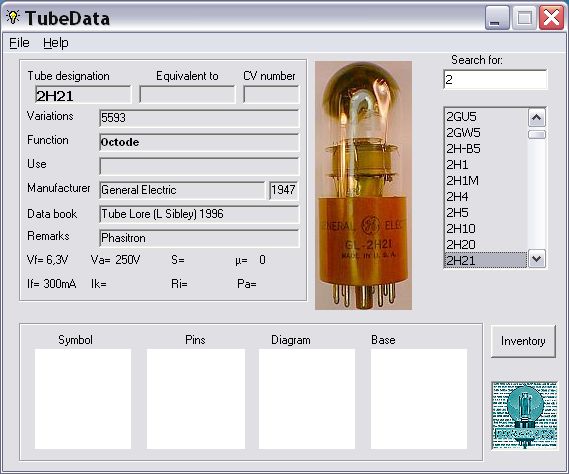Click the empty Diagram image box
Image resolution: width=569 pixels, height=474 pixels.
pos(307,399)
